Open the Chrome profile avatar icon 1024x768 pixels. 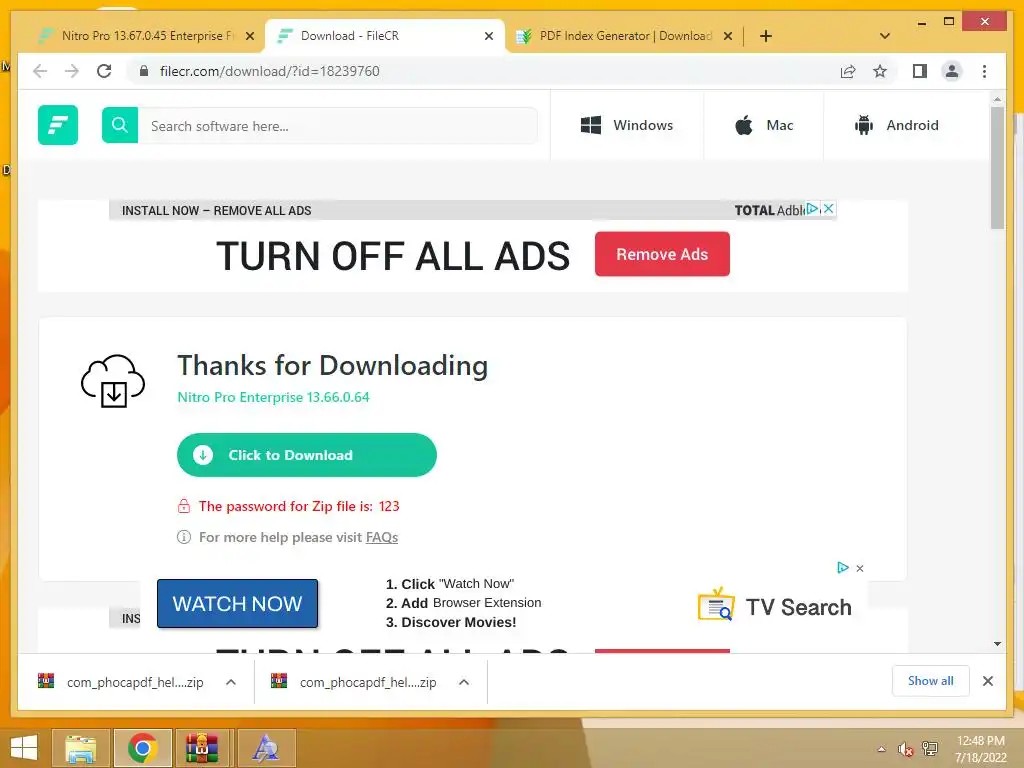[952, 71]
